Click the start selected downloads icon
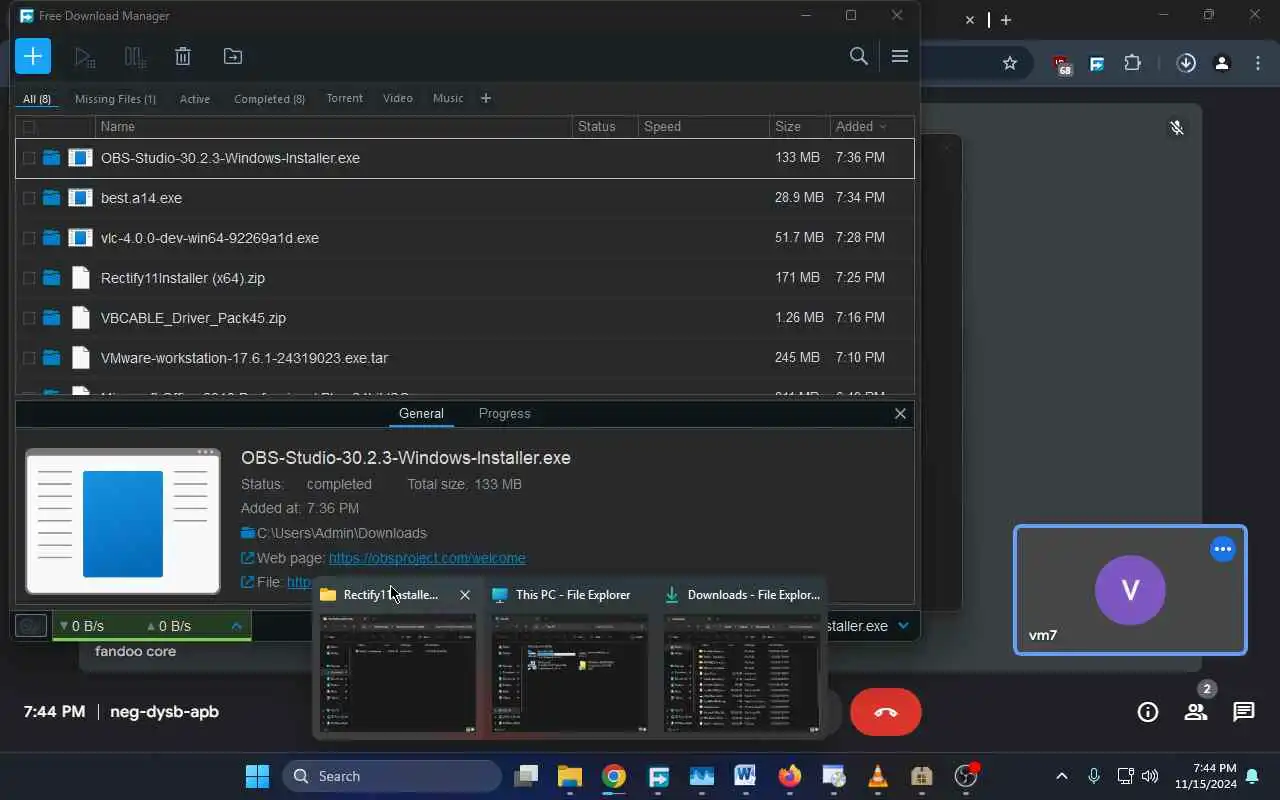1280x800 pixels. pyautogui.click(x=85, y=57)
